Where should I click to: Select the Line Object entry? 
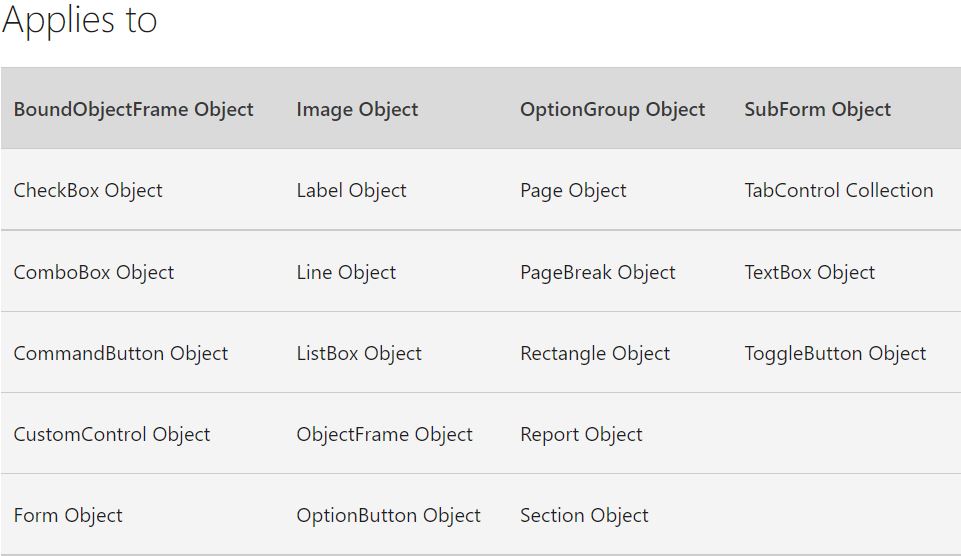coord(346,272)
